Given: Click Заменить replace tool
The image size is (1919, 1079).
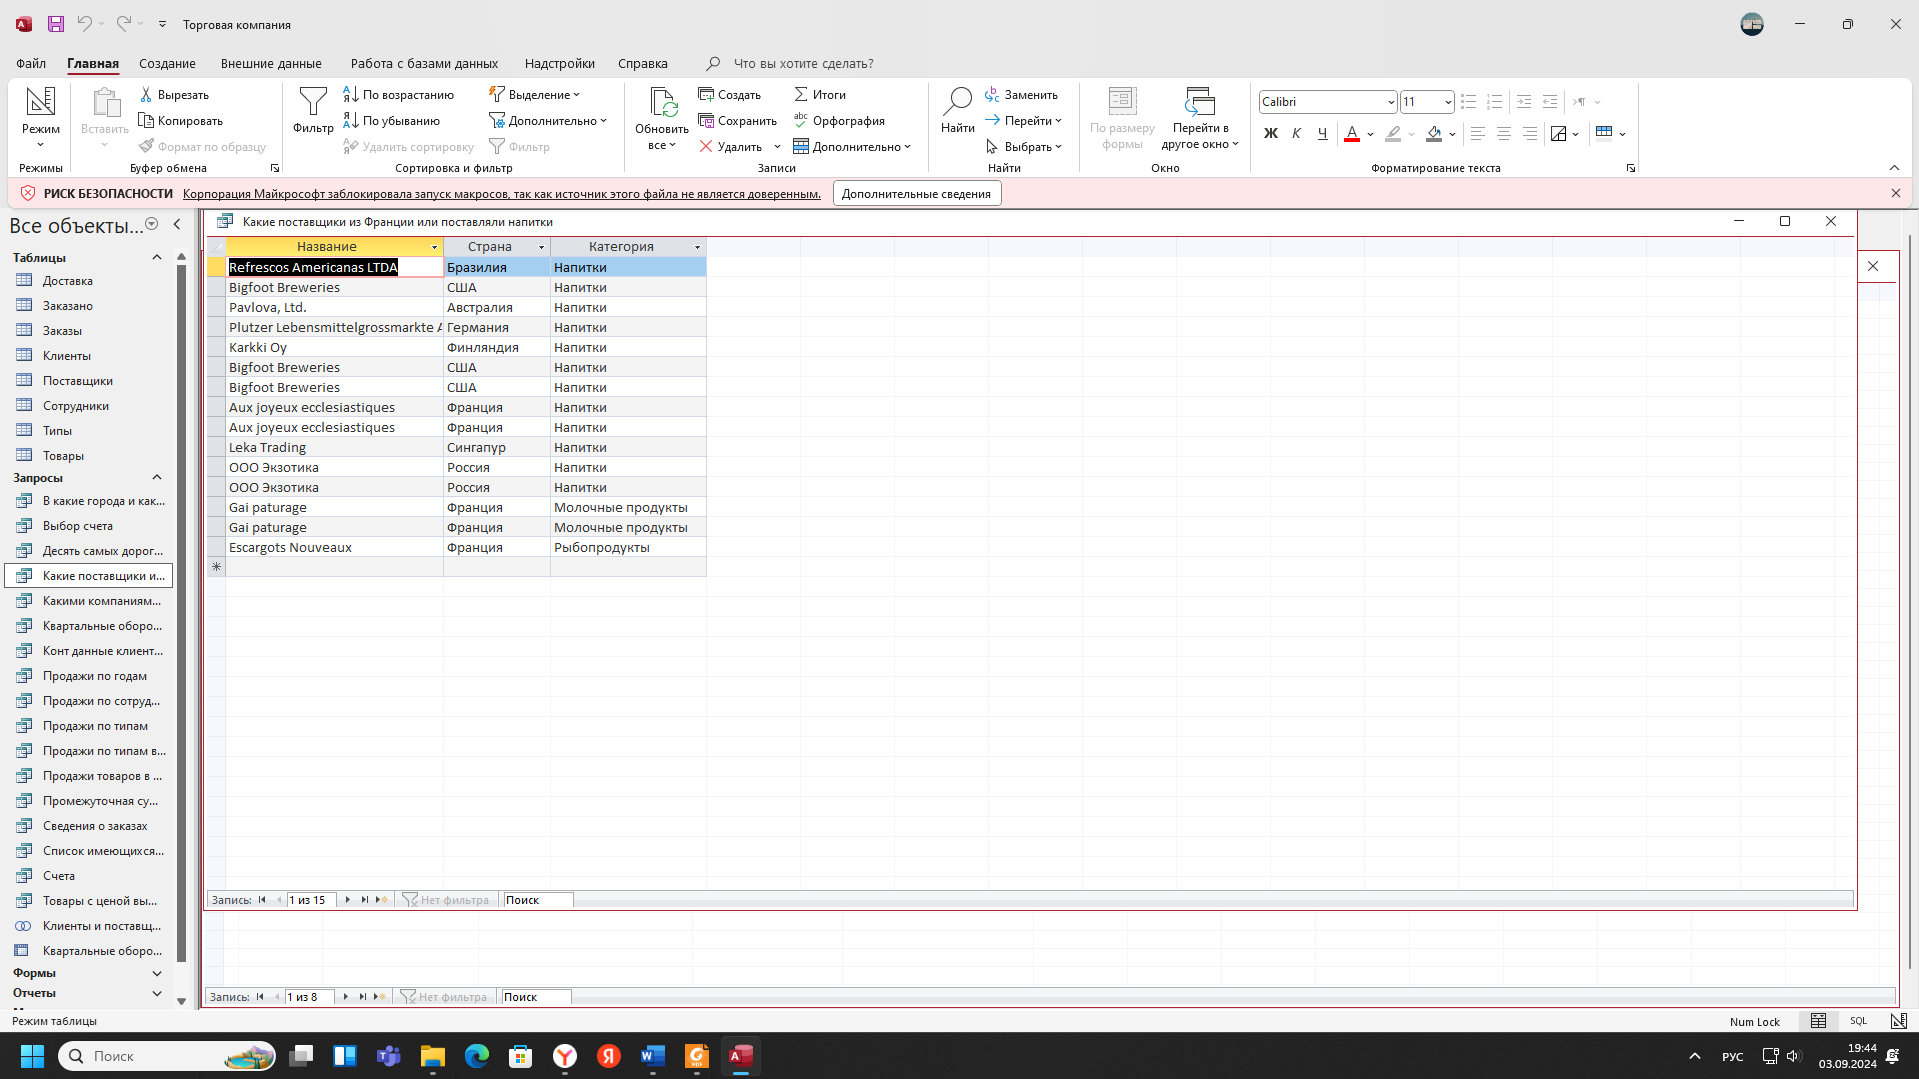Looking at the screenshot, I should point(1021,95).
